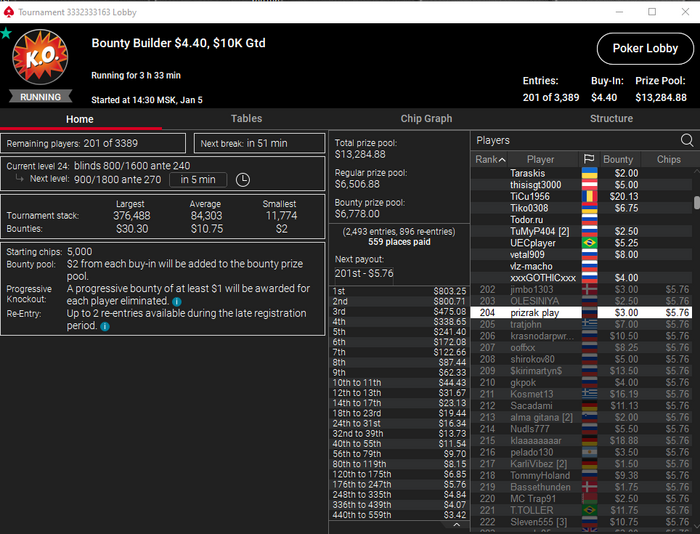This screenshot has width=700, height=534.
Task: Open the Re-Entry info icon
Action: click(x=105, y=326)
